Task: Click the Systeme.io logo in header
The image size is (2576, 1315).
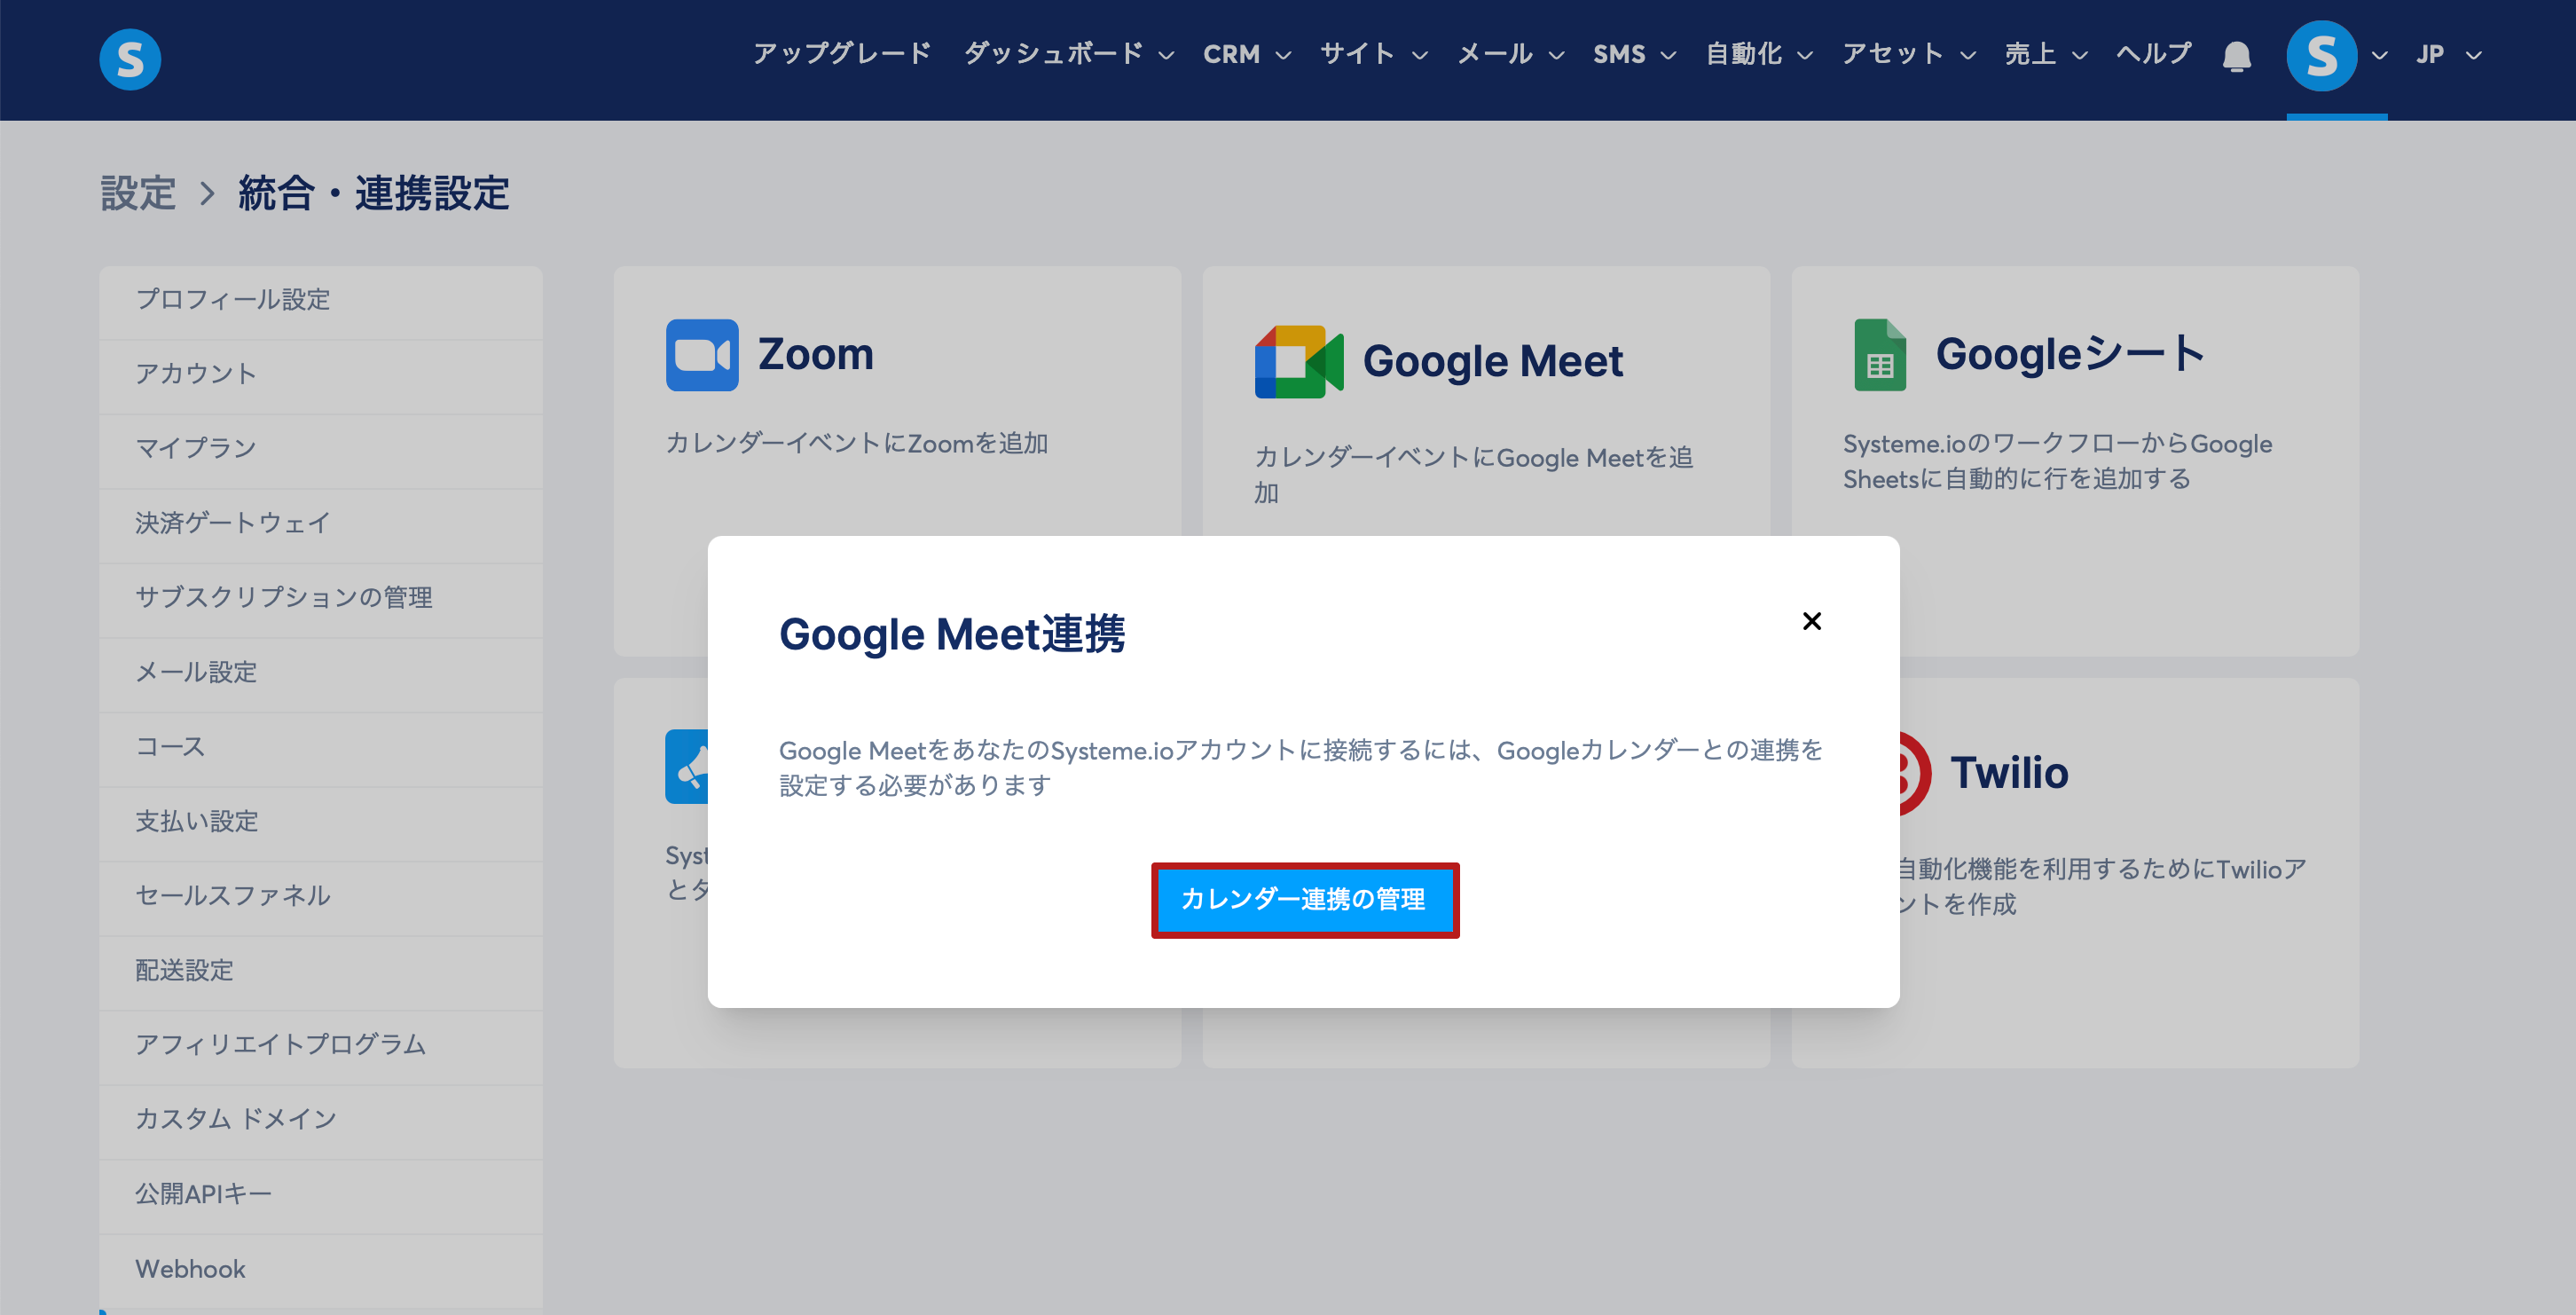Action: 130,59
